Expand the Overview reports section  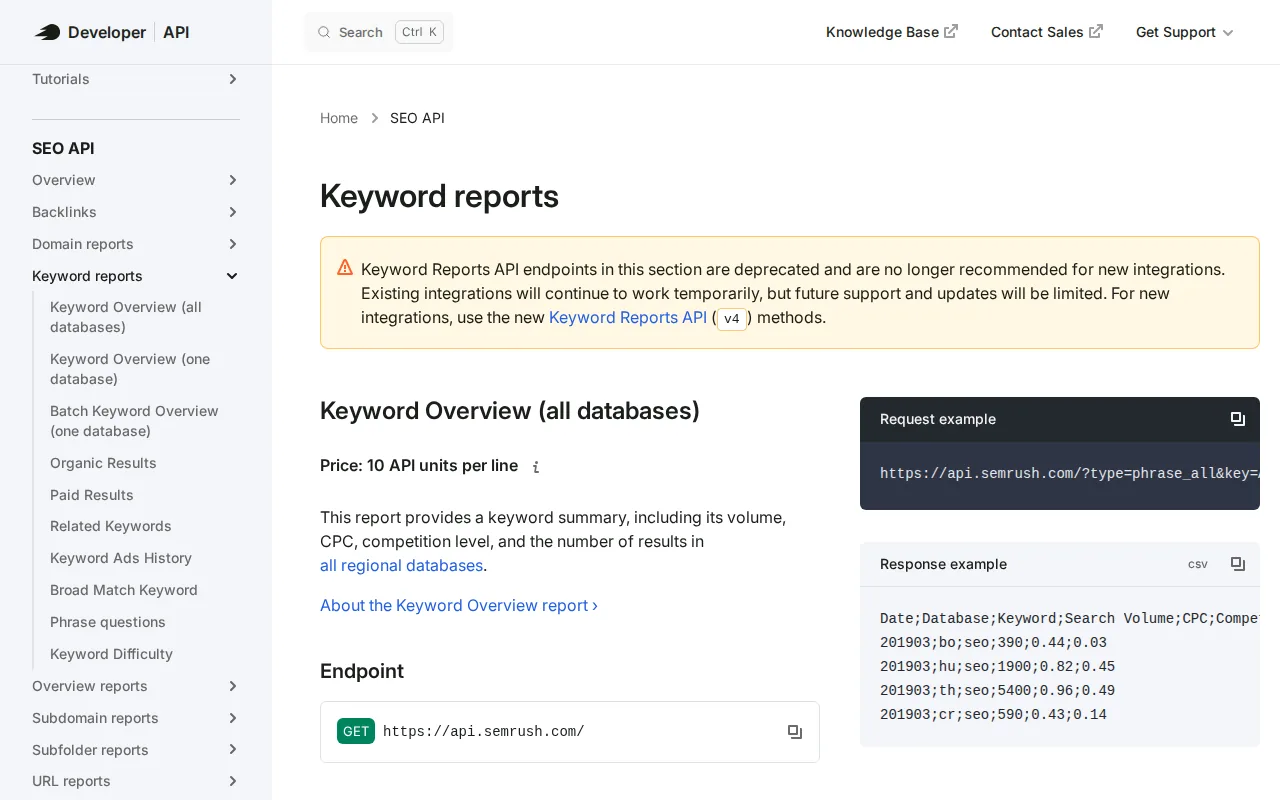coord(232,686)
